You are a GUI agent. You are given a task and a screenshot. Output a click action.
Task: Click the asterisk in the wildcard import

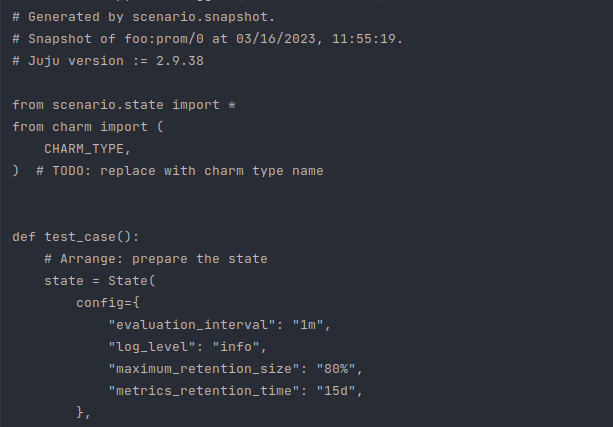(232, 105)
